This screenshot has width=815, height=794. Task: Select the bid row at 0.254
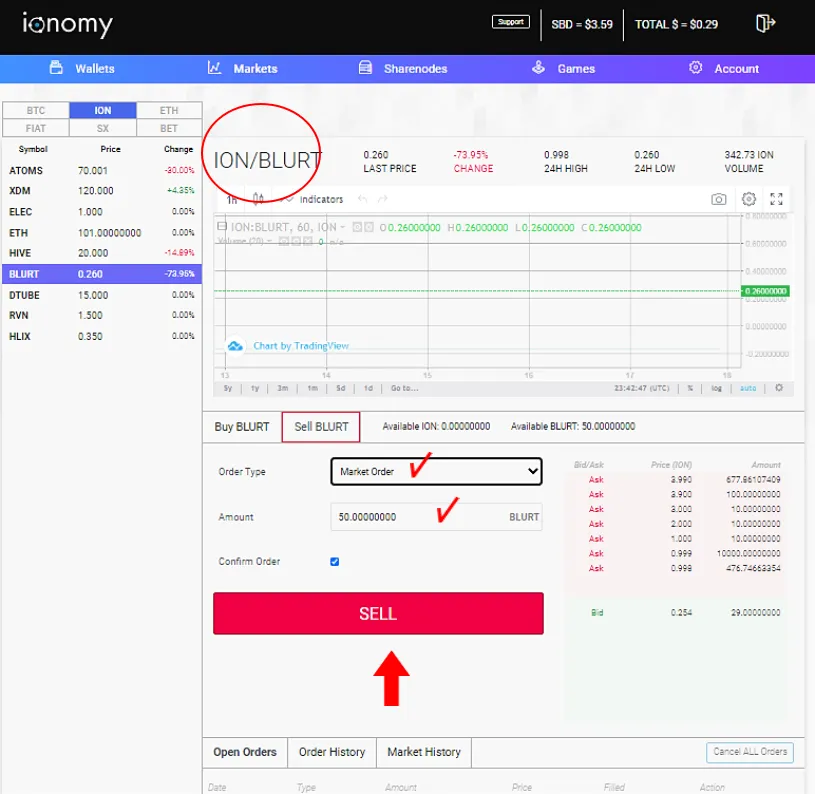674,613
